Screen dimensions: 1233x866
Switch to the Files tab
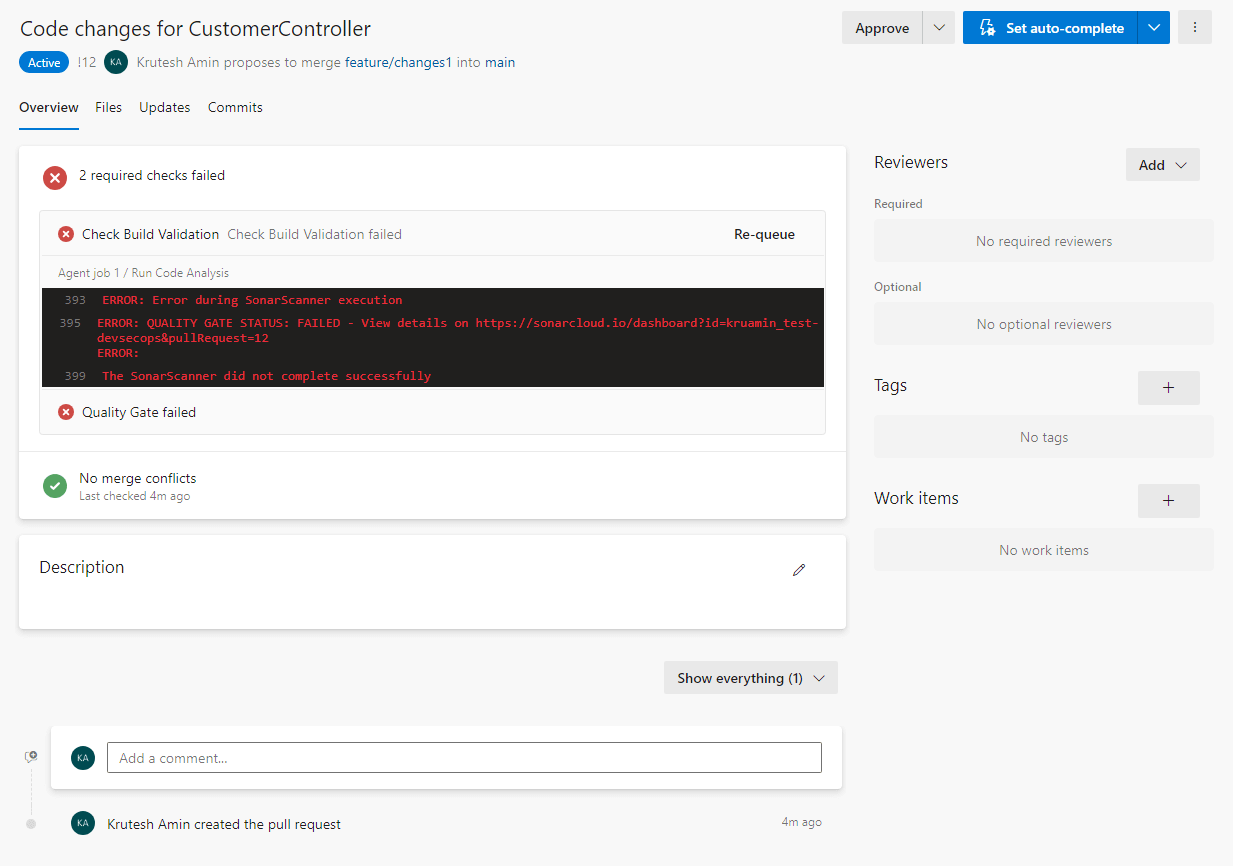coord(108,107)
